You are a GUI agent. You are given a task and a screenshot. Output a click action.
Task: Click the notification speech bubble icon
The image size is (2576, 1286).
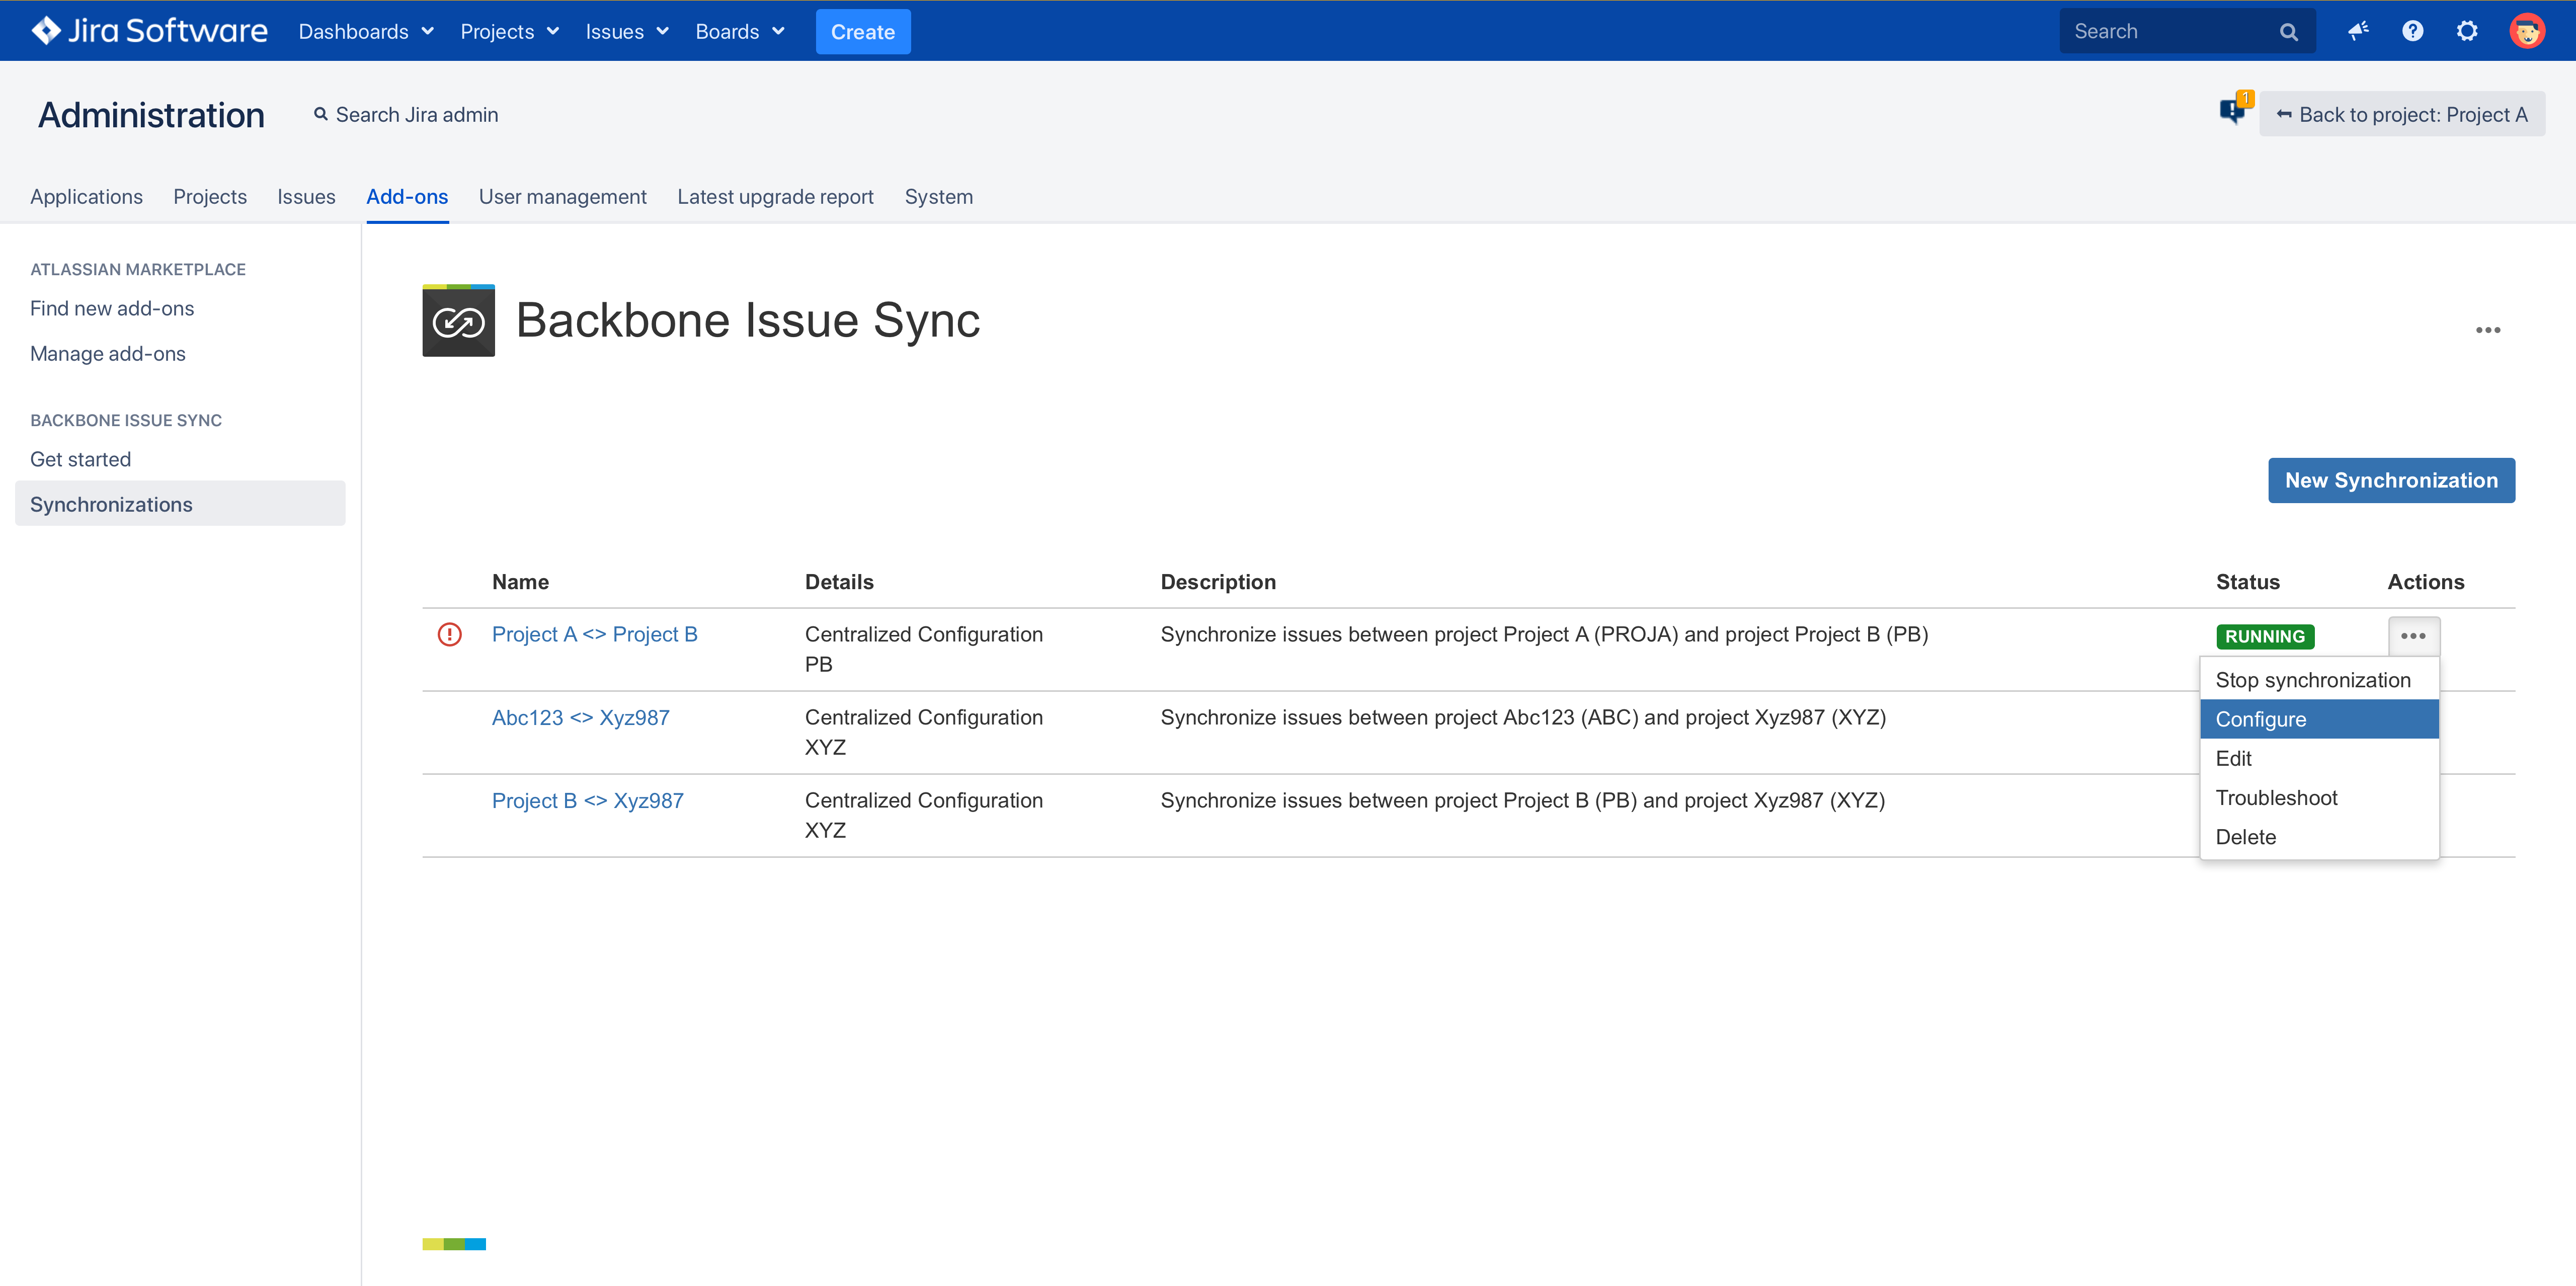tap(2232, 111)
